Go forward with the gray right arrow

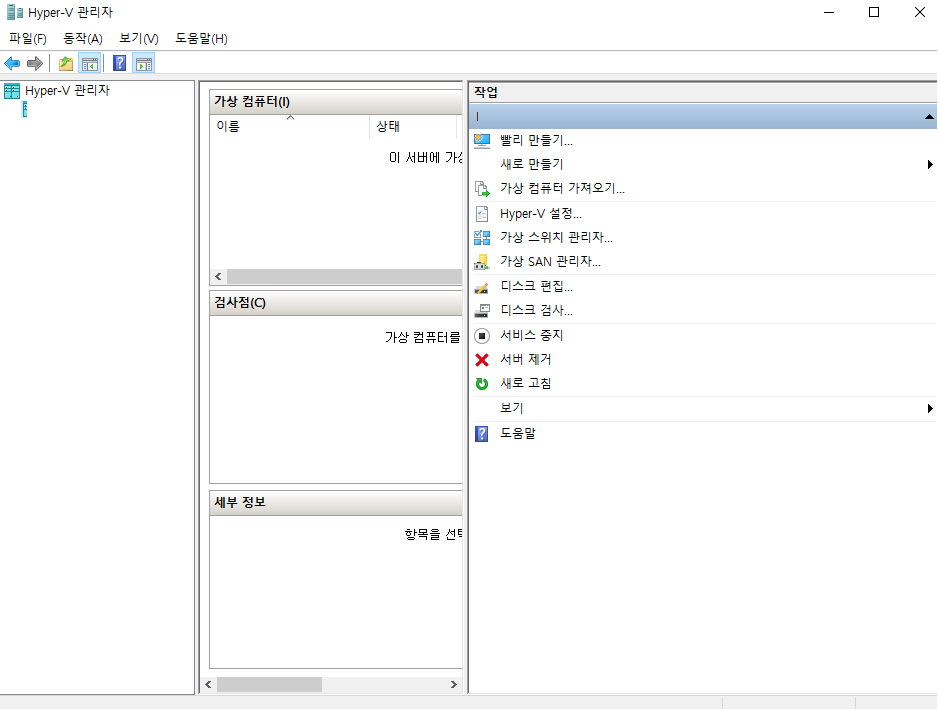[x=35, y=63]
